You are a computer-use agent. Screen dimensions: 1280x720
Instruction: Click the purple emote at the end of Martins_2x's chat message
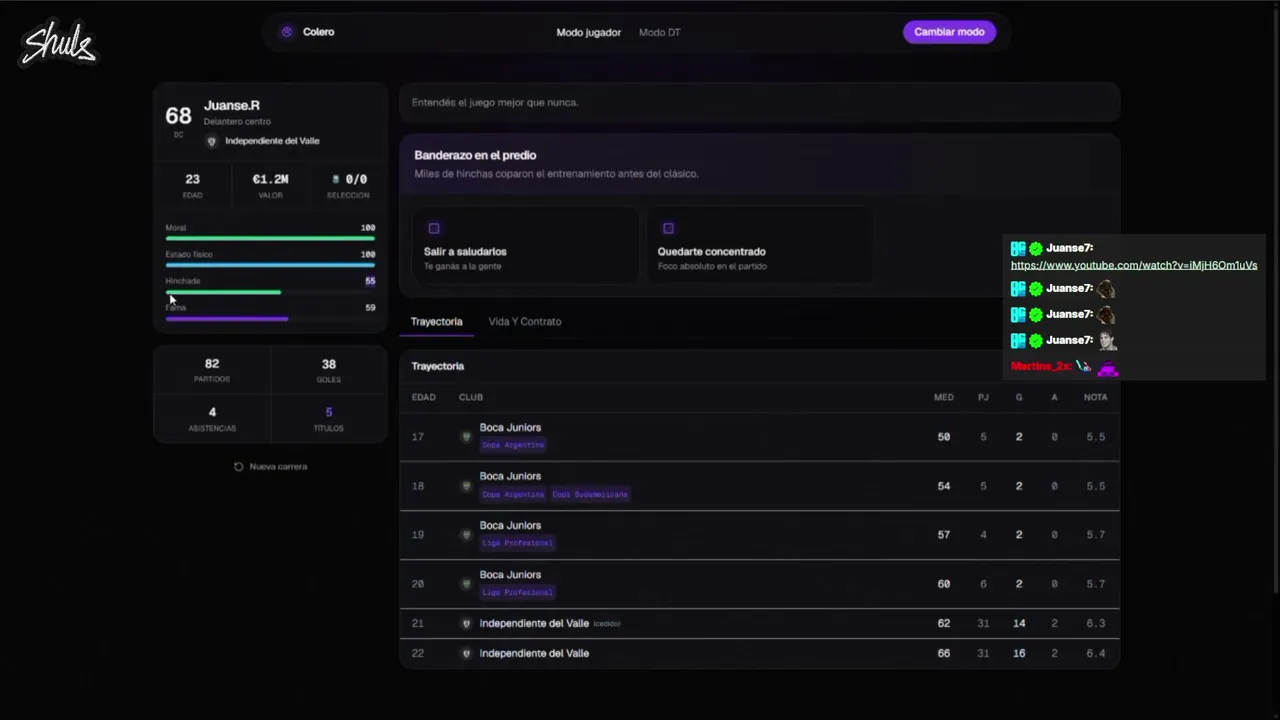tap(1107, 367)
